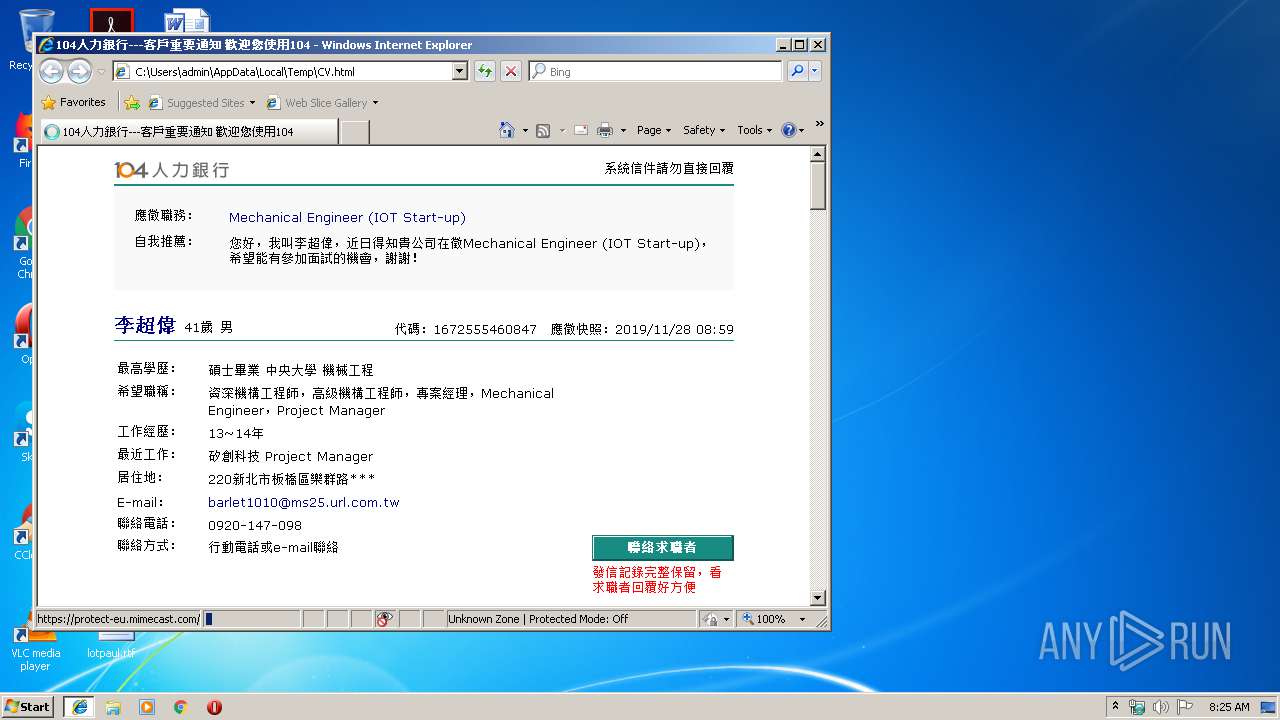
Task: Click the 聯絡求職者 green button
Action: (x=662, y=548)
